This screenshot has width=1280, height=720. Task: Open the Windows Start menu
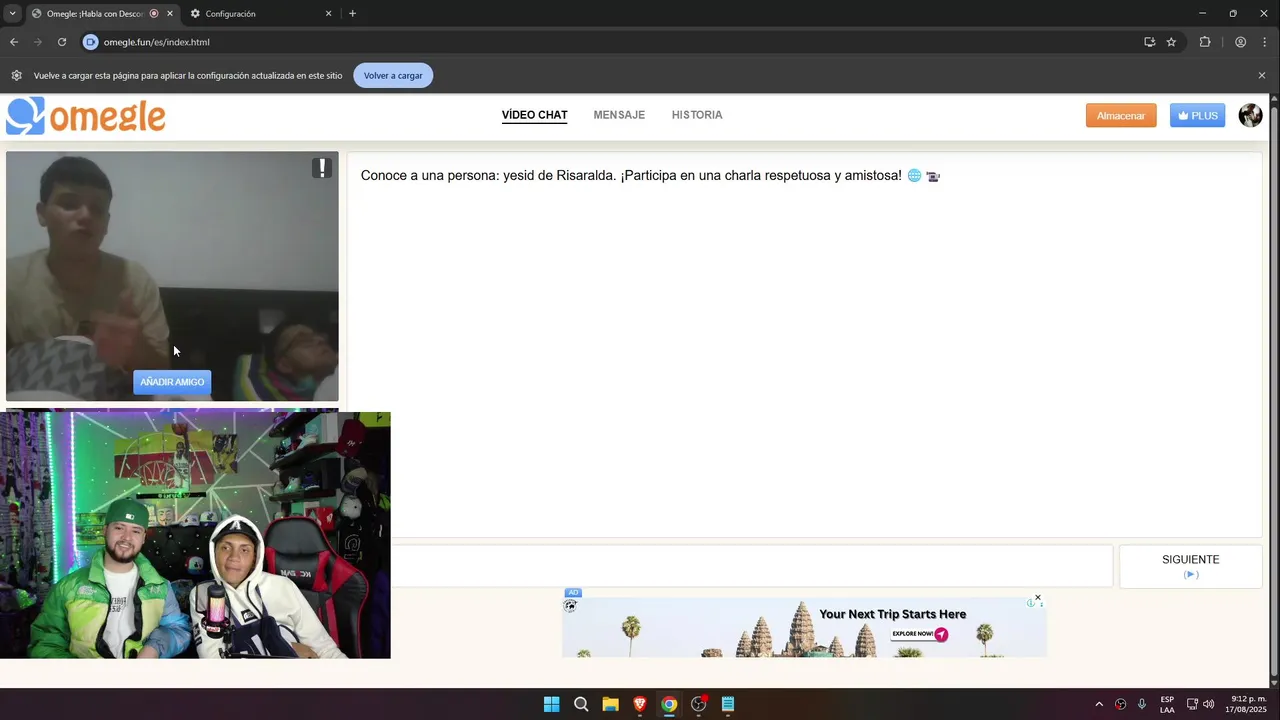551,704
